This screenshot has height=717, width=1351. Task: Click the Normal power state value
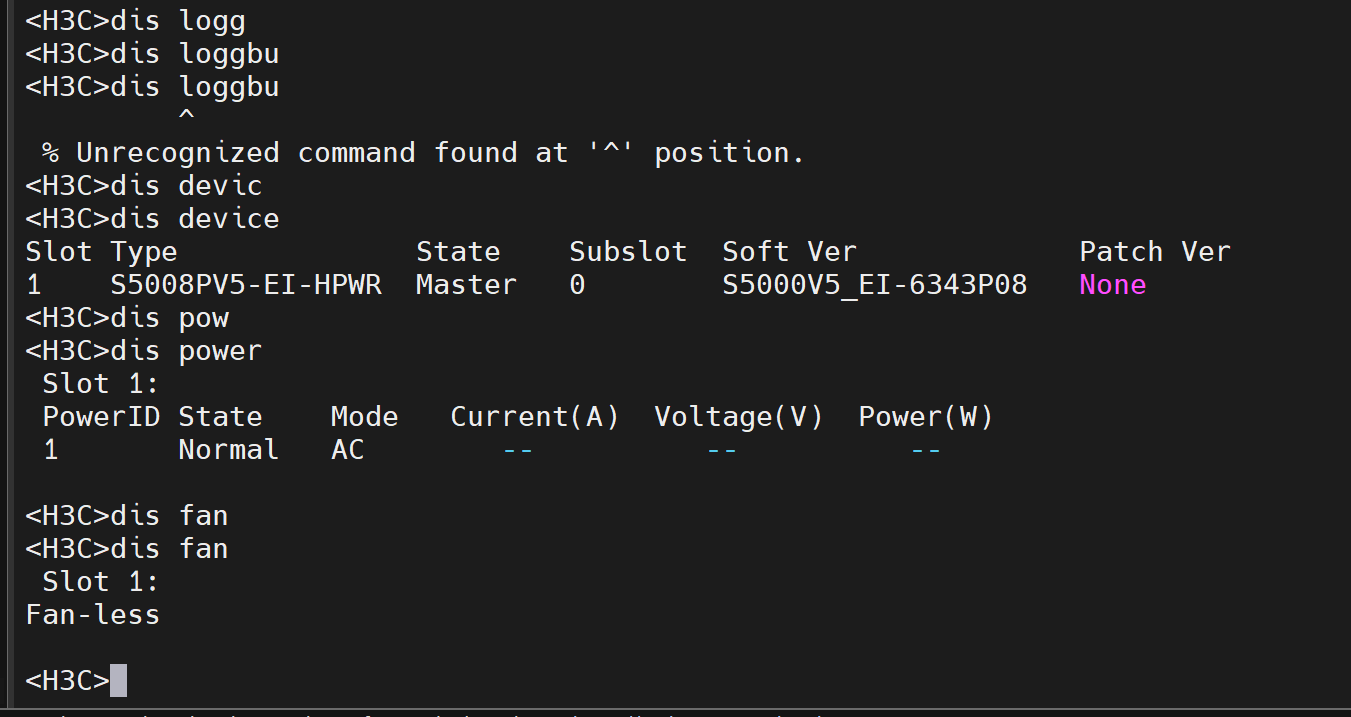(x=228, y=450)
